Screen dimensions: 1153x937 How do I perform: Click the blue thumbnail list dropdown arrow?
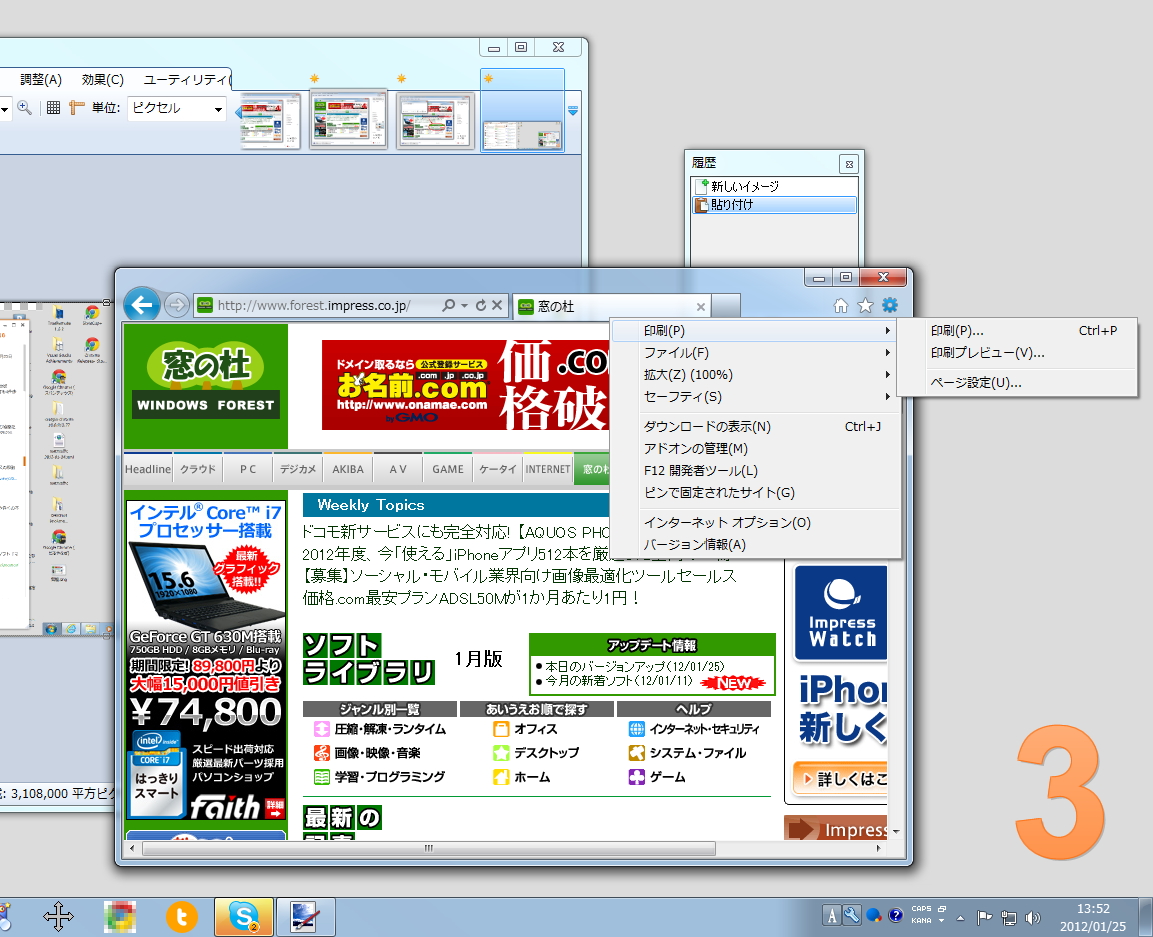[x=573, y=111]
